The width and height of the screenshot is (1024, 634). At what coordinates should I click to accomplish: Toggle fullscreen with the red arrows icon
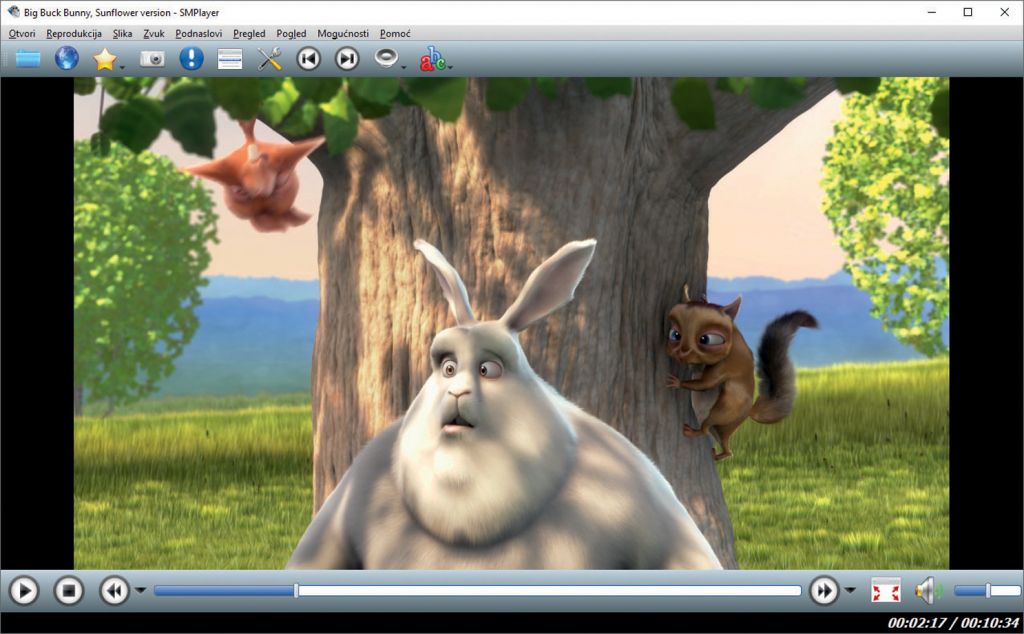click(x=885, y=590)
